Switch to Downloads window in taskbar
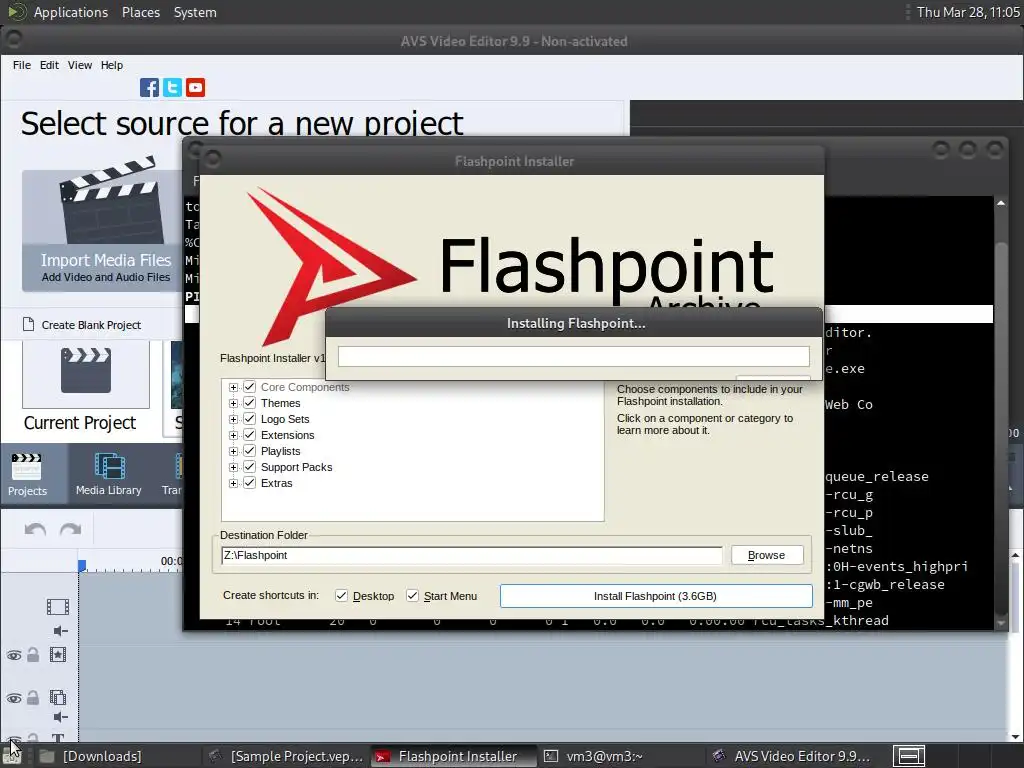This screenshot has height=768, width=1024. point(91,756)
